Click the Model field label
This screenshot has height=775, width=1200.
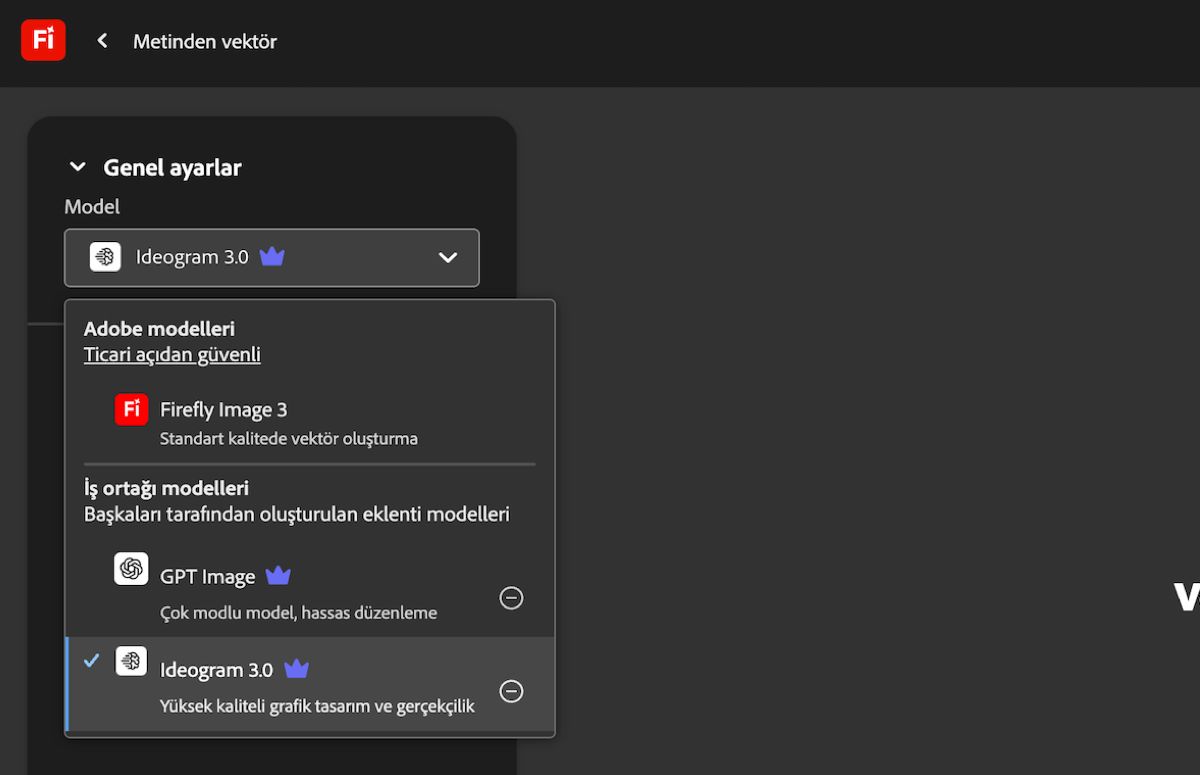[x=92, y=206]
